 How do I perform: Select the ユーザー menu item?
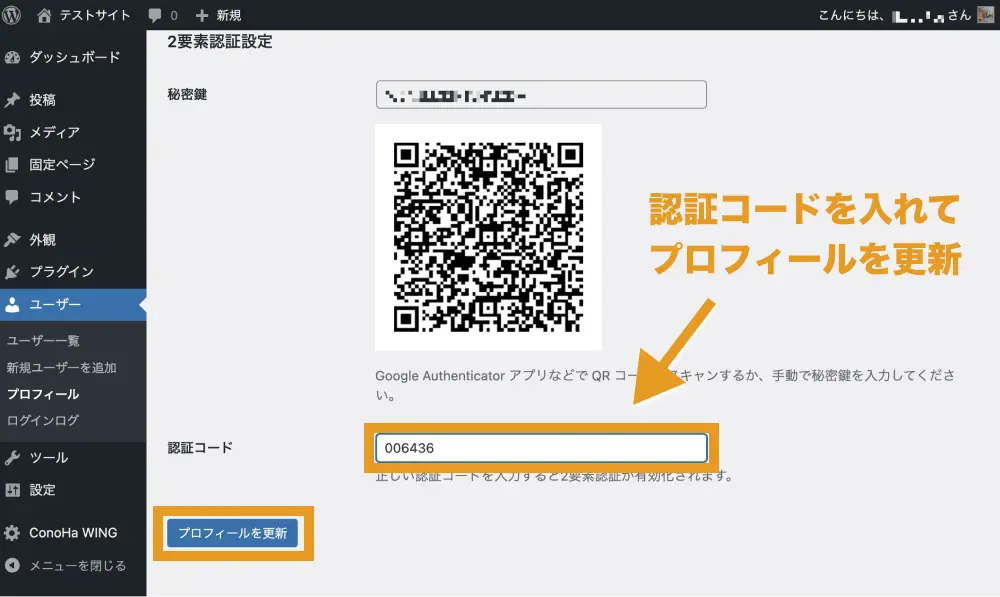tap(55, 305)
